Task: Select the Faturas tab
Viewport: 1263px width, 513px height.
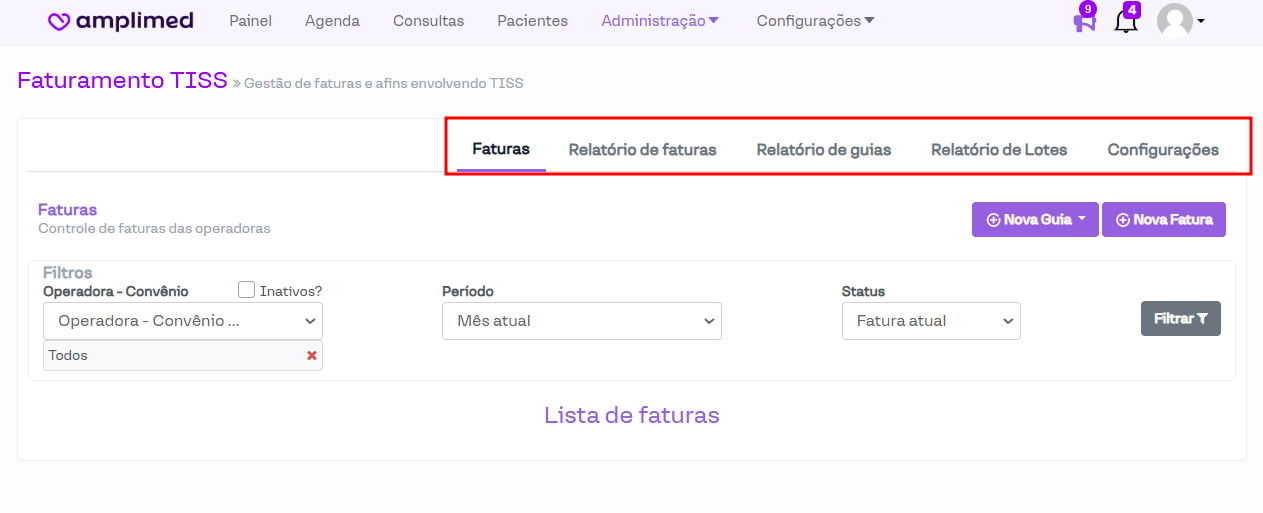Action: pos(501,150)
